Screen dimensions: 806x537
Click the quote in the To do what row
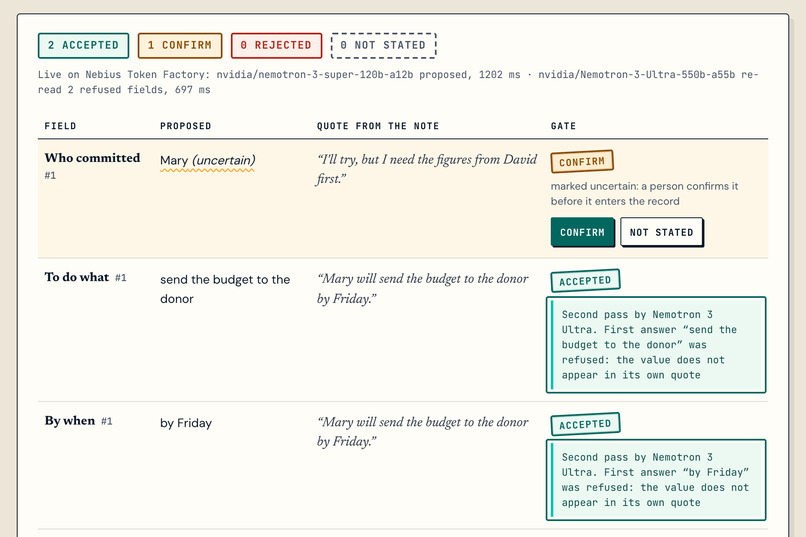click(x=423, y=288)
